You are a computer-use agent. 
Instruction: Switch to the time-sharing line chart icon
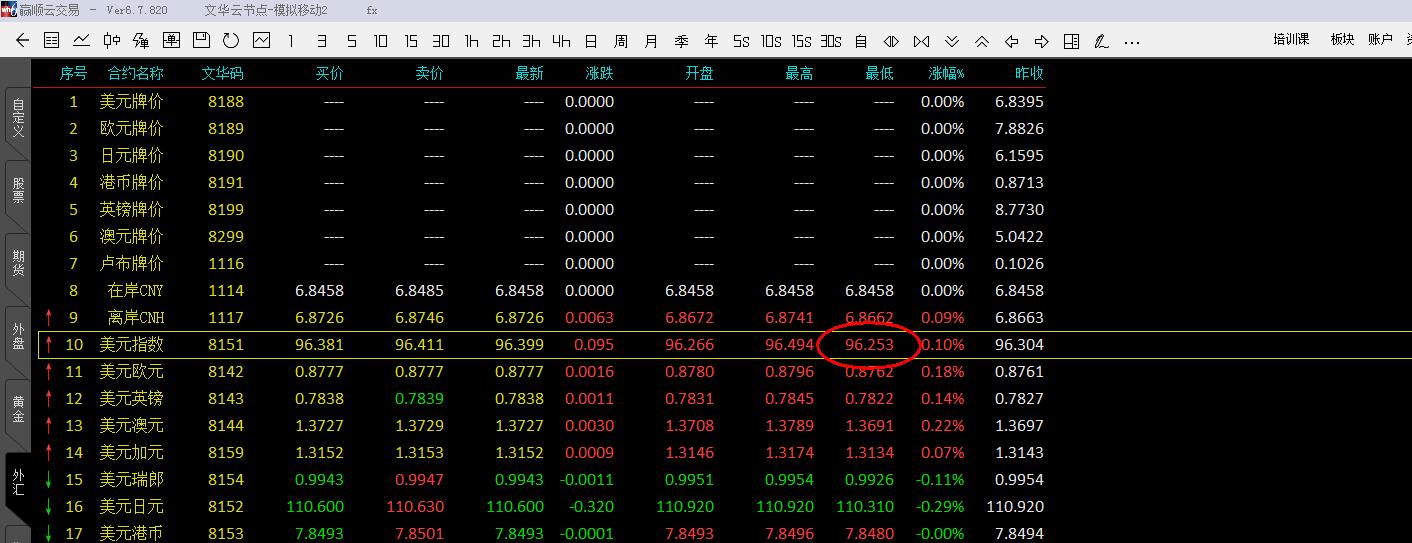[x=82, y=41]
